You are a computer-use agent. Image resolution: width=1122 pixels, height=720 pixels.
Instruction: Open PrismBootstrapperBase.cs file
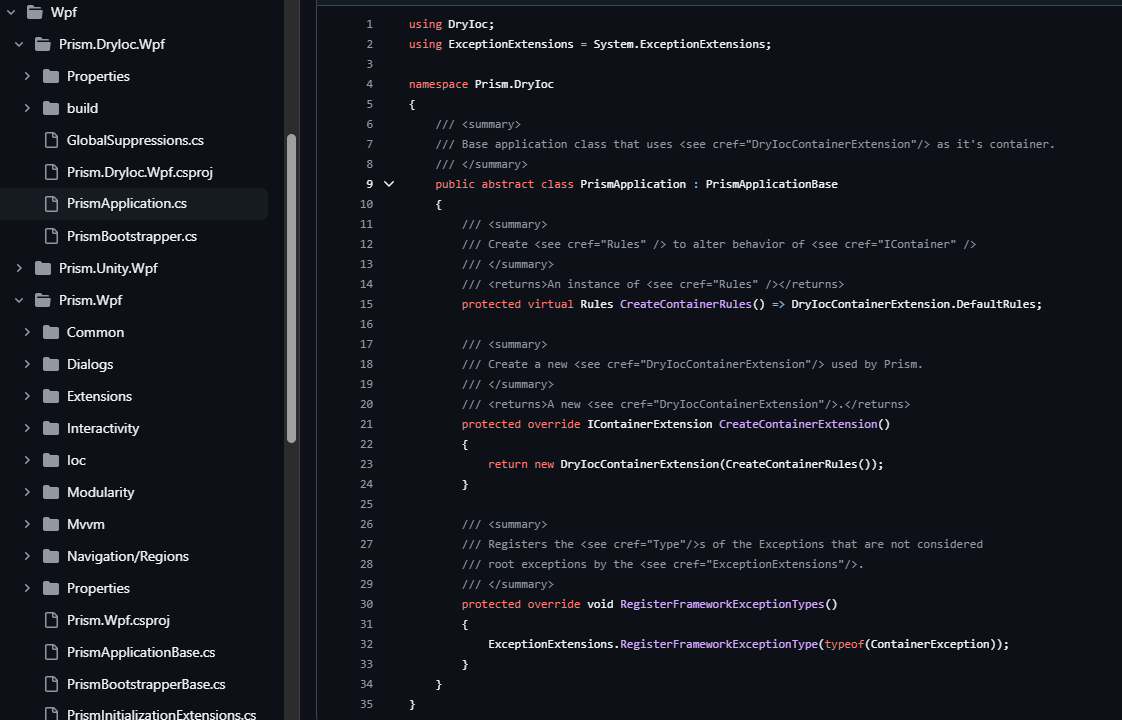145,684
